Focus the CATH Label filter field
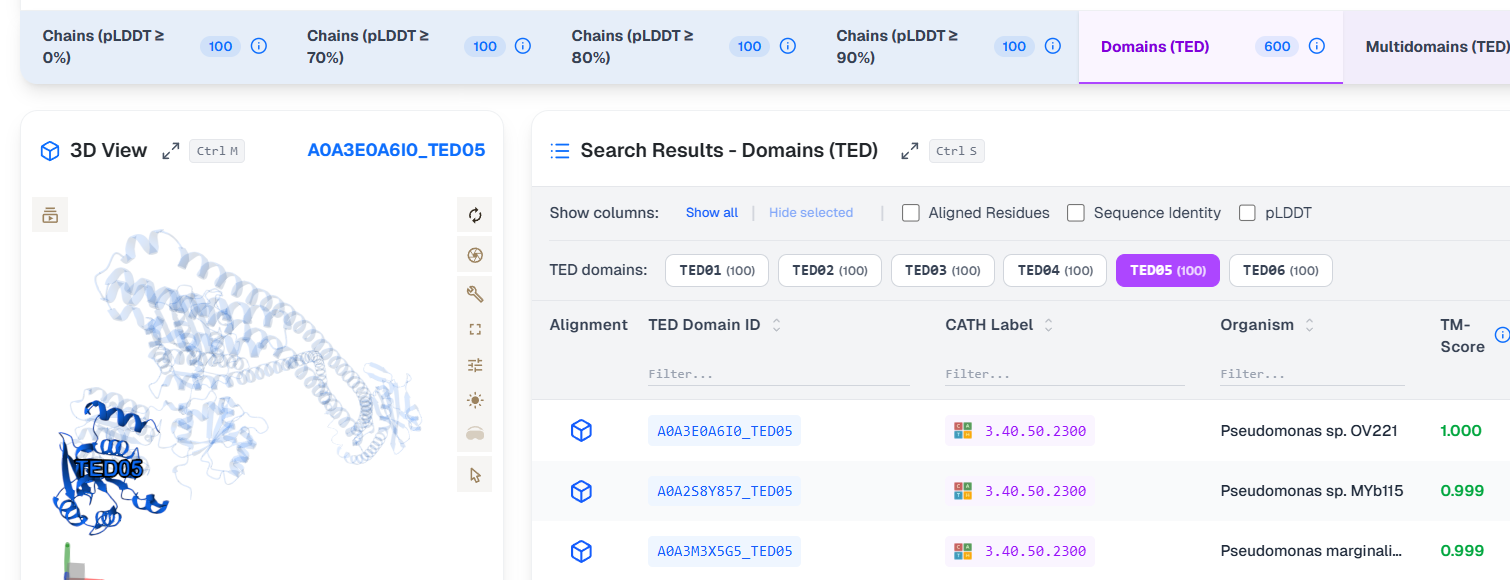The image size is (1510, 580). 1065,374
